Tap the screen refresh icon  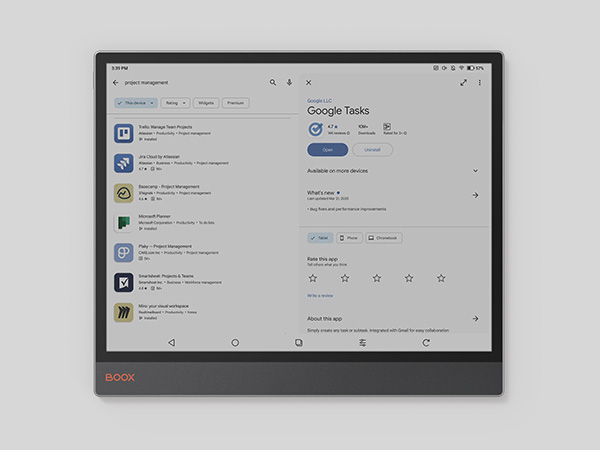426,342
